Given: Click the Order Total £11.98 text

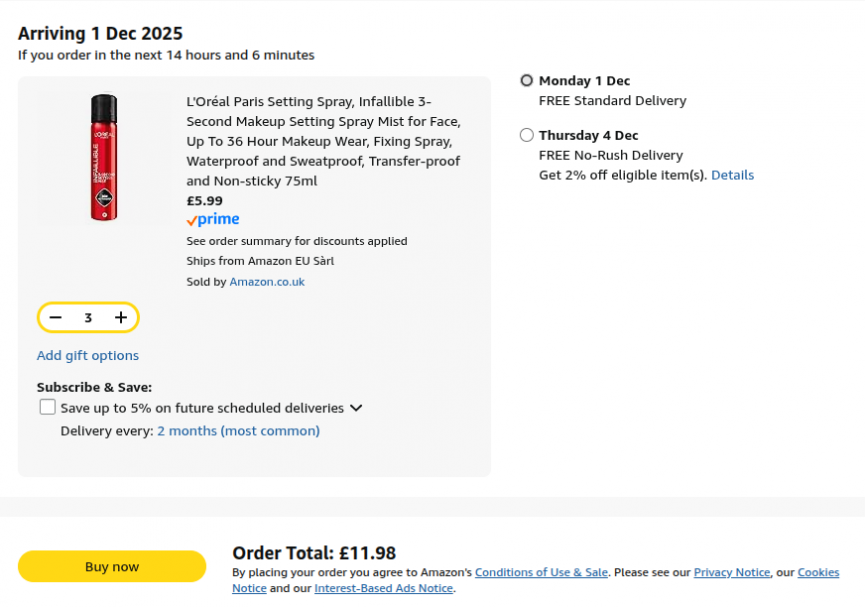Looking at the screenshot, I should click(x=314, y=553).
